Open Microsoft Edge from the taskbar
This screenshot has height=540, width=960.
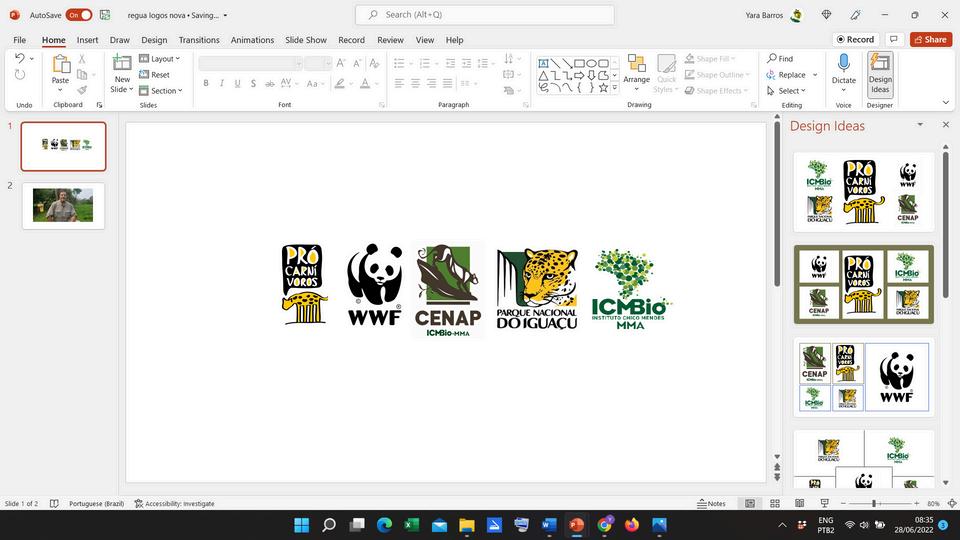coord(384,525)
